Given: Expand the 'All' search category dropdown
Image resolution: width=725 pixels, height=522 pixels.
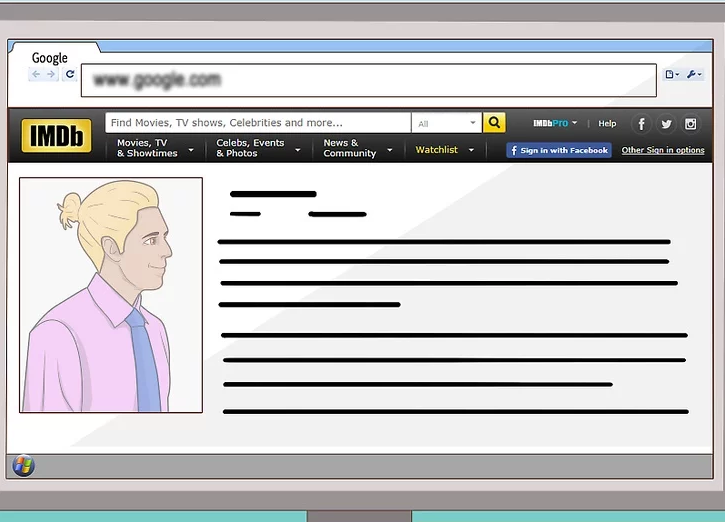Looking at the screenshot, I should pyautogui.click(x=446, y=123).
